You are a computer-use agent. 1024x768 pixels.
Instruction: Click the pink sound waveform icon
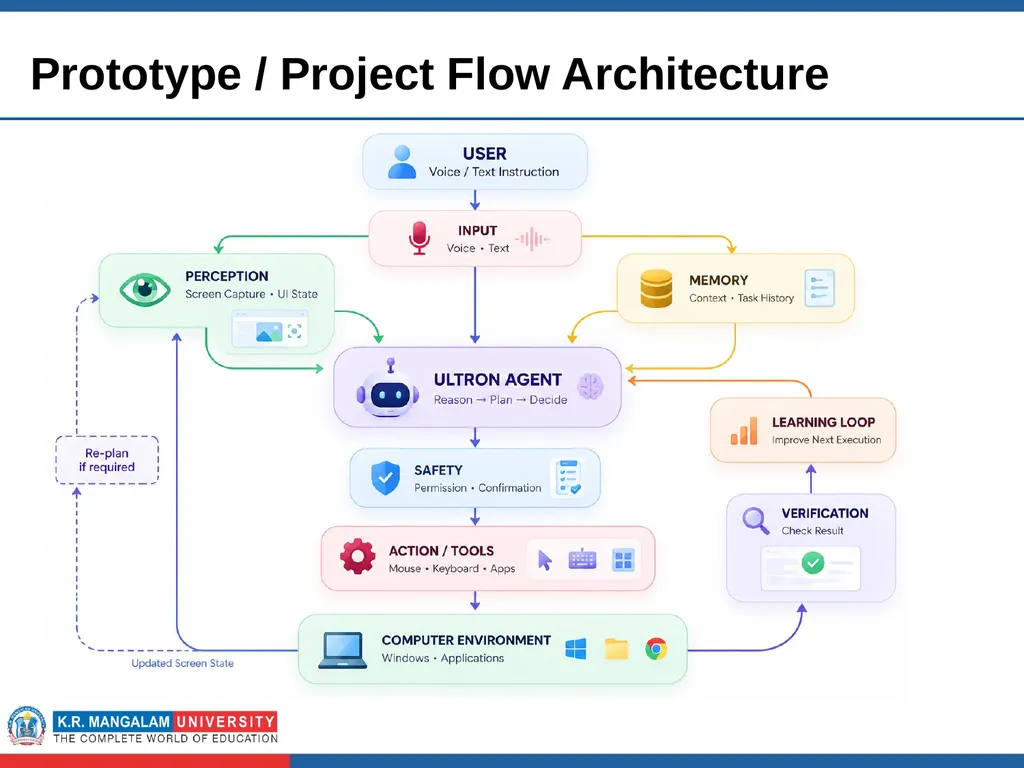point(532,239)
